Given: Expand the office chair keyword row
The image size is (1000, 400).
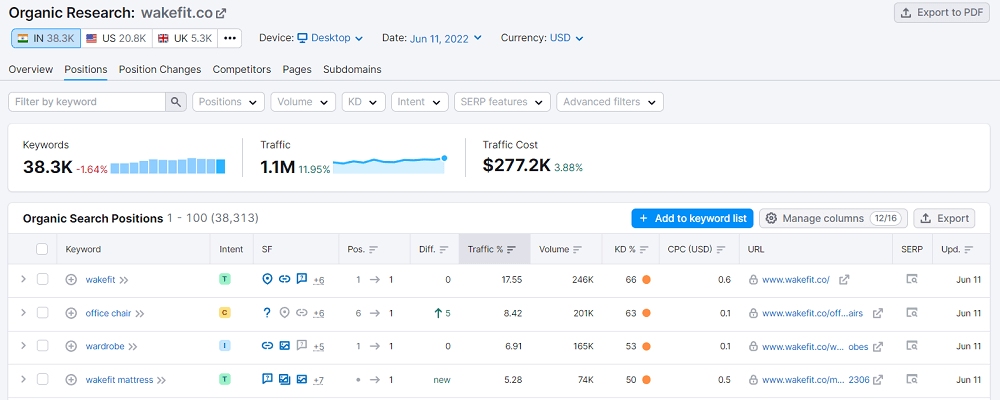Looking at the screenshot, I should (x=23, y=313).
